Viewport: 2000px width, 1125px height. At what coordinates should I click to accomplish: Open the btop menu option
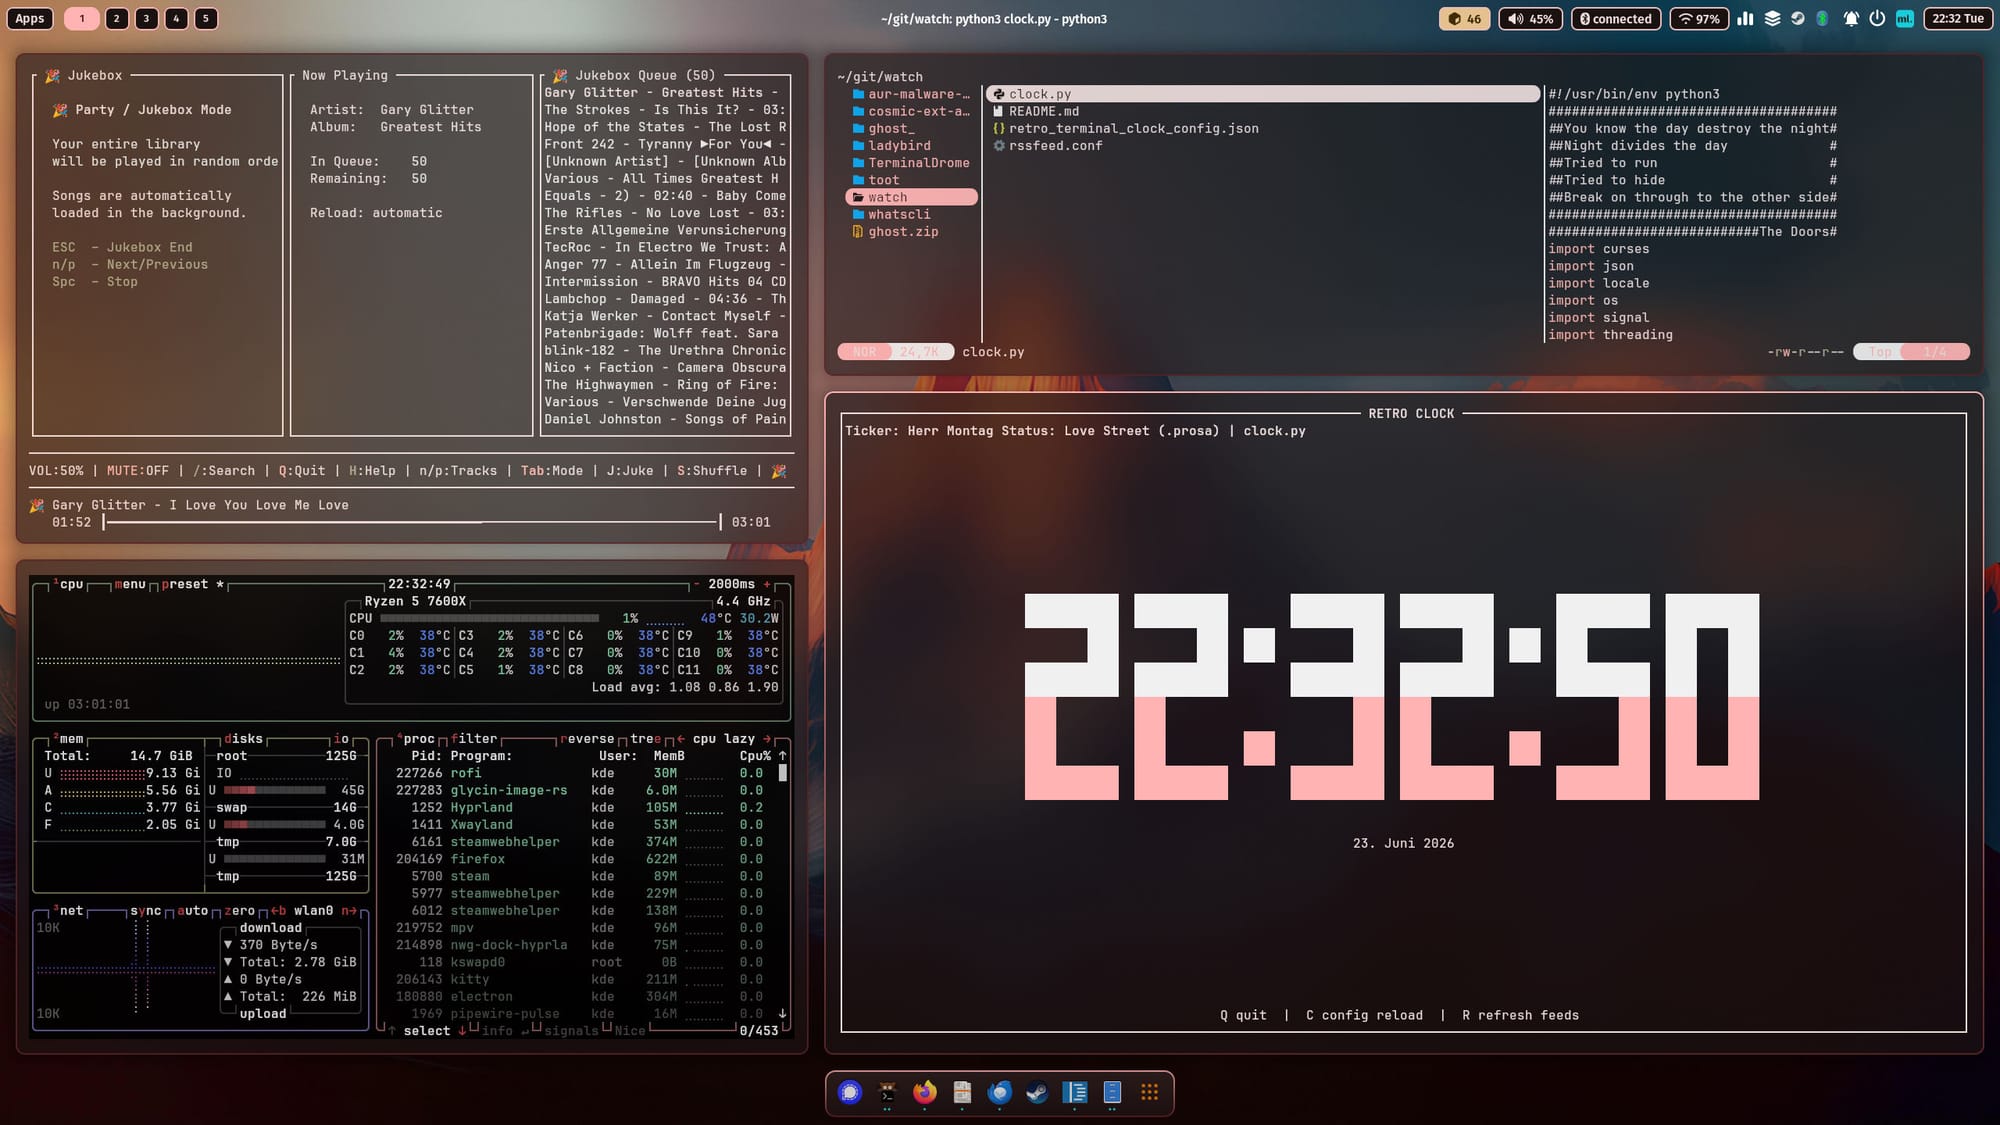pos(129,584)
